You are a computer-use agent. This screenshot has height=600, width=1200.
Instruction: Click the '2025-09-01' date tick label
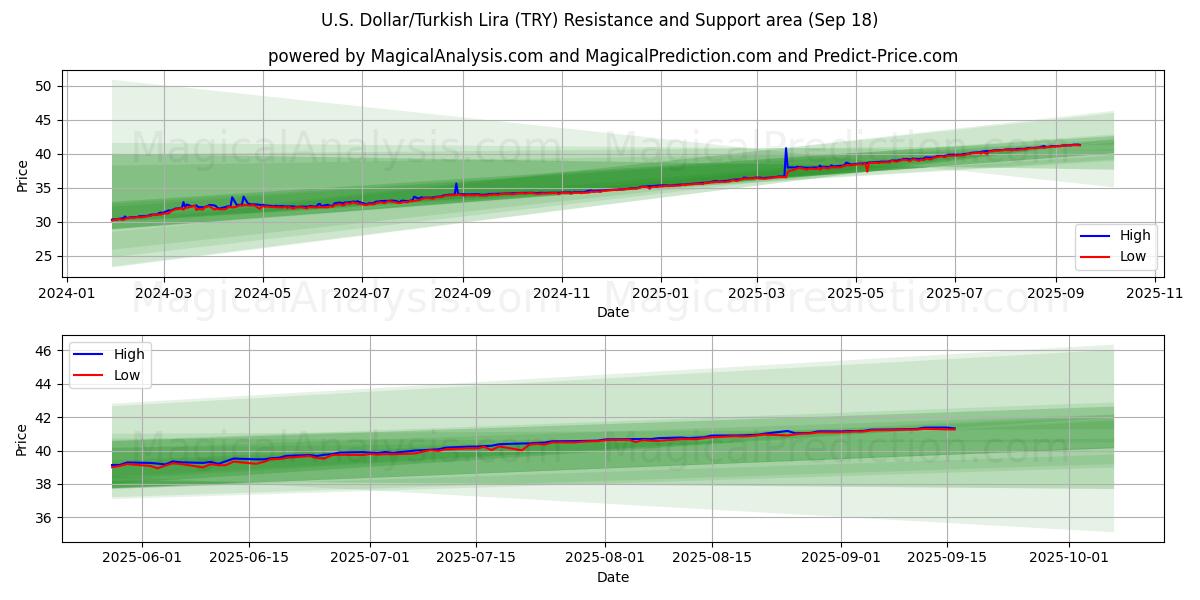tap(841, 558)
